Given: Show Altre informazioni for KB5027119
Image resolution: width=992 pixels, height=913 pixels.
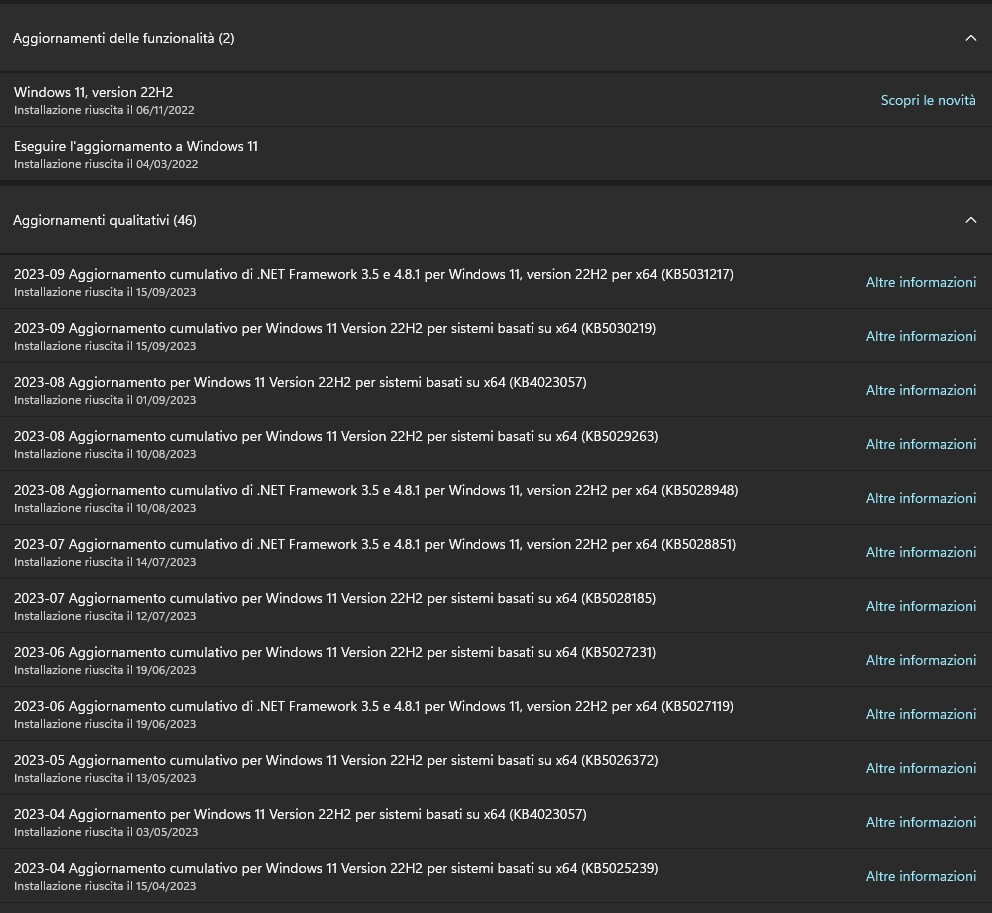Looking at the screenshot, I should click(x=920, y=714).
